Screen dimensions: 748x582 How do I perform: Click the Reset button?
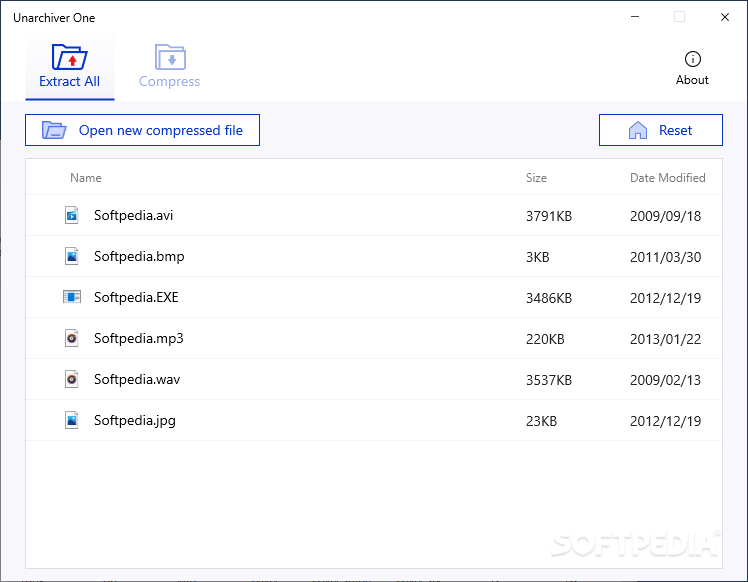tap(661, 130)
